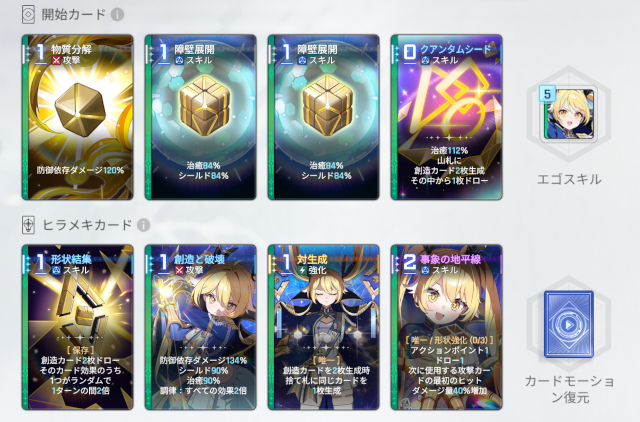The image size is (640, 422).
Task: Open info icon beside 開始カード heading
Action: click(118, 15)
